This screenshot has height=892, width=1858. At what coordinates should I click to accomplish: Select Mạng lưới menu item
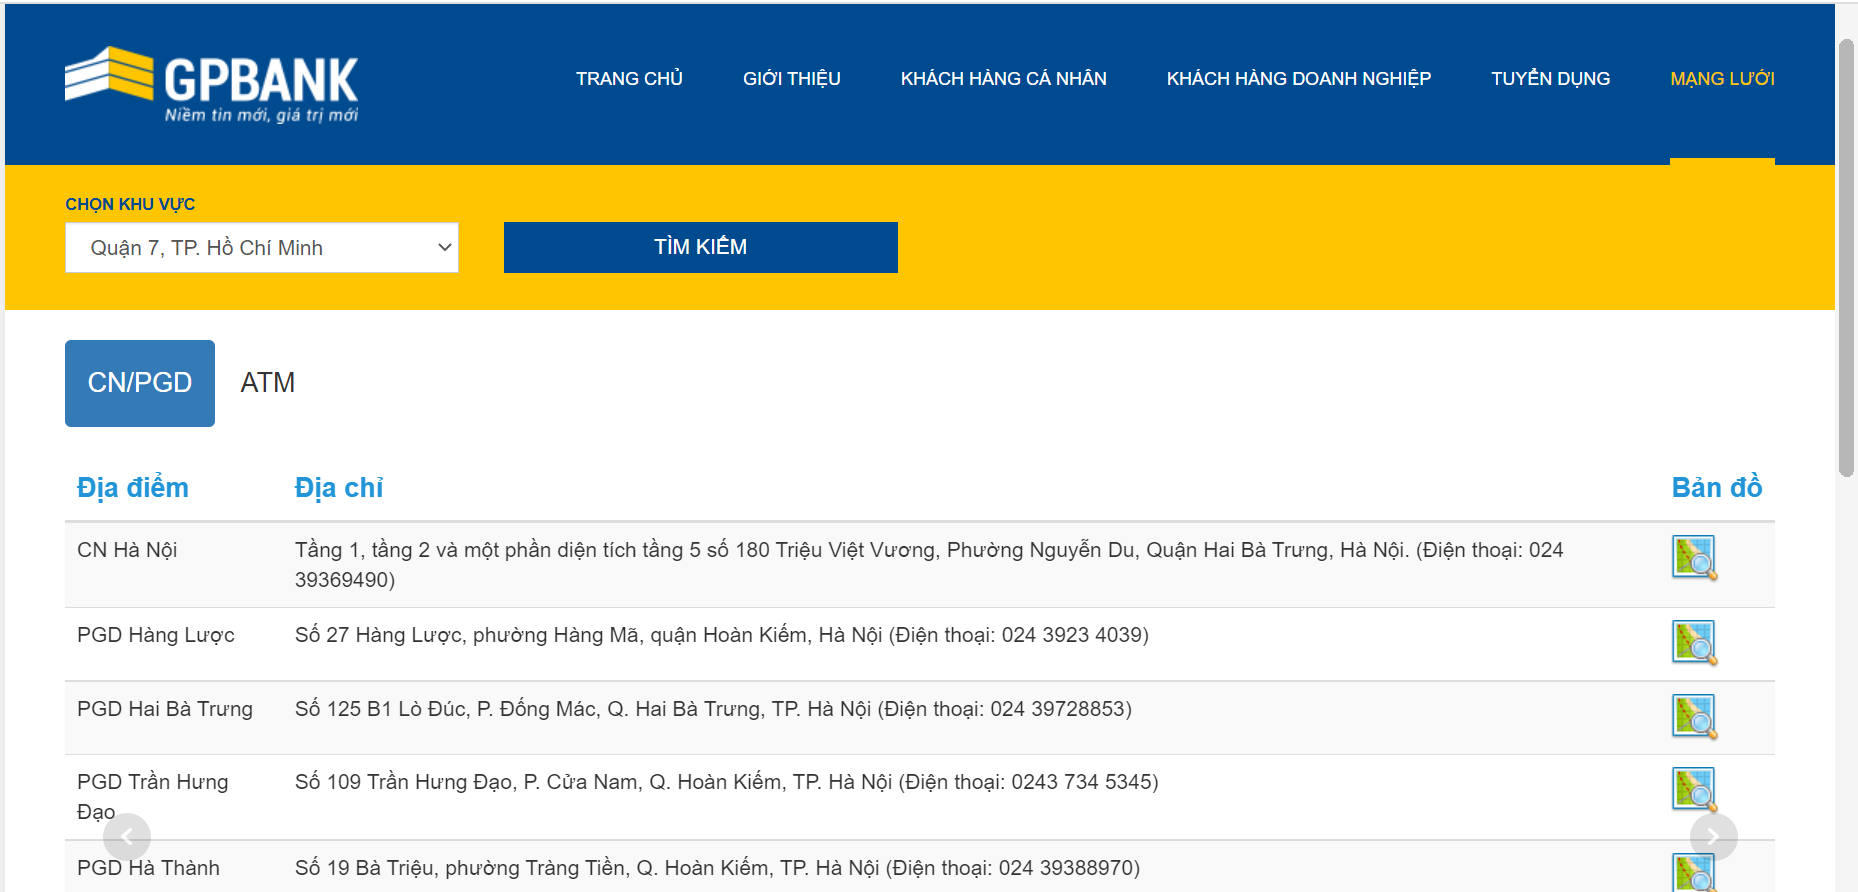pyautogui.click(x=1723, y=79)
